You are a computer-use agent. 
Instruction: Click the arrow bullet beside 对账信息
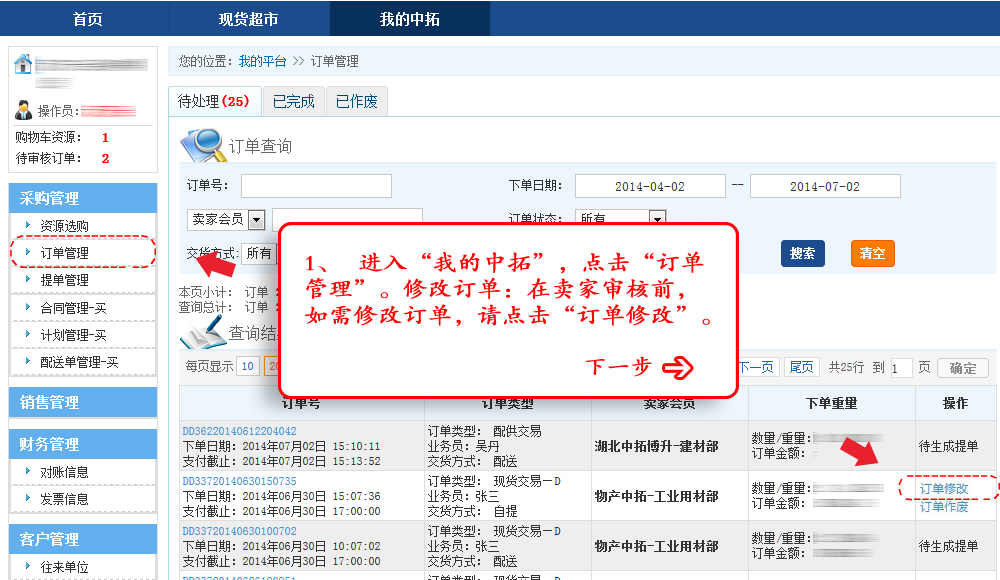click(x=28, y=472)
